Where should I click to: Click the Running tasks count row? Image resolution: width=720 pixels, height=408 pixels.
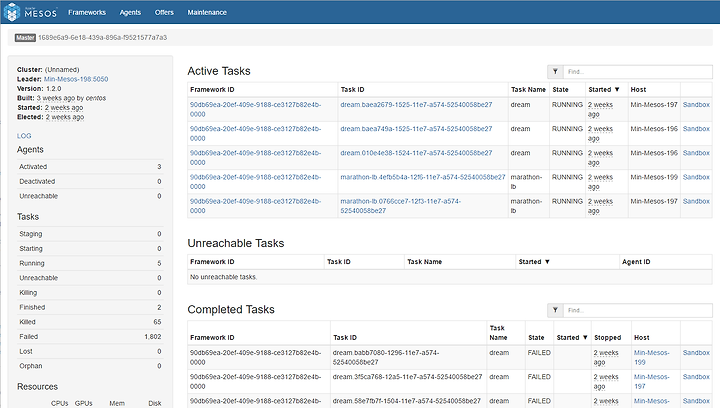click(x=90, y=263)
